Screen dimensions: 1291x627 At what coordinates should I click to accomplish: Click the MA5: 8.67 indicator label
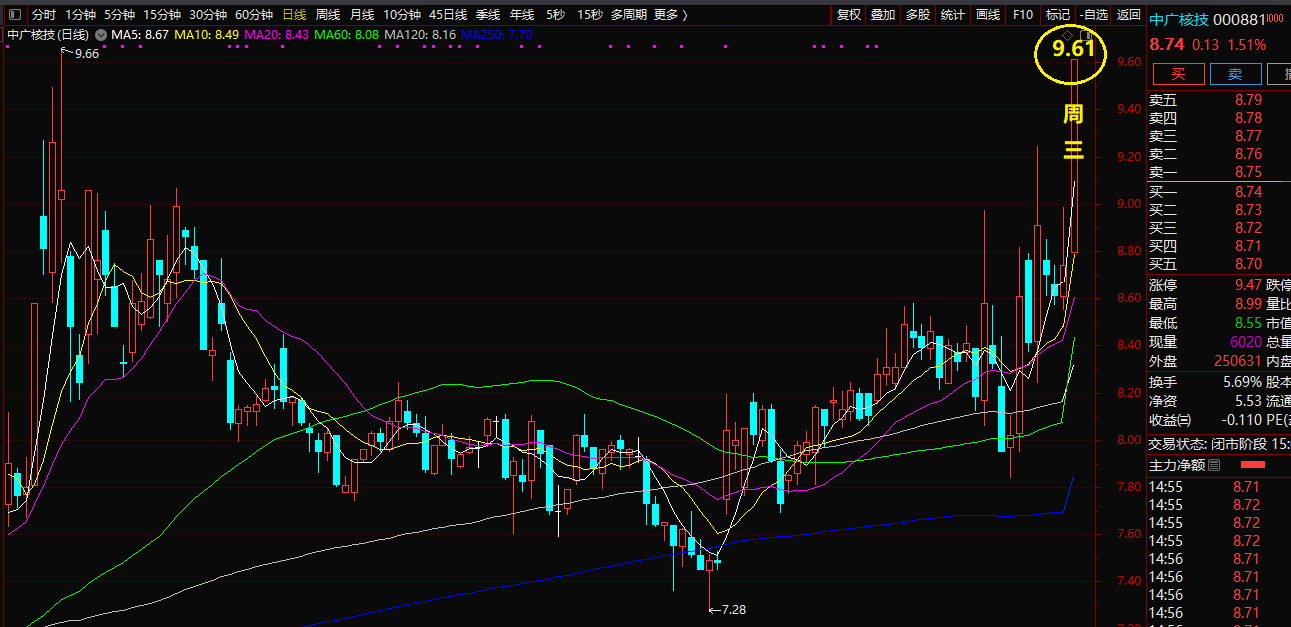[x=139, y=35]
